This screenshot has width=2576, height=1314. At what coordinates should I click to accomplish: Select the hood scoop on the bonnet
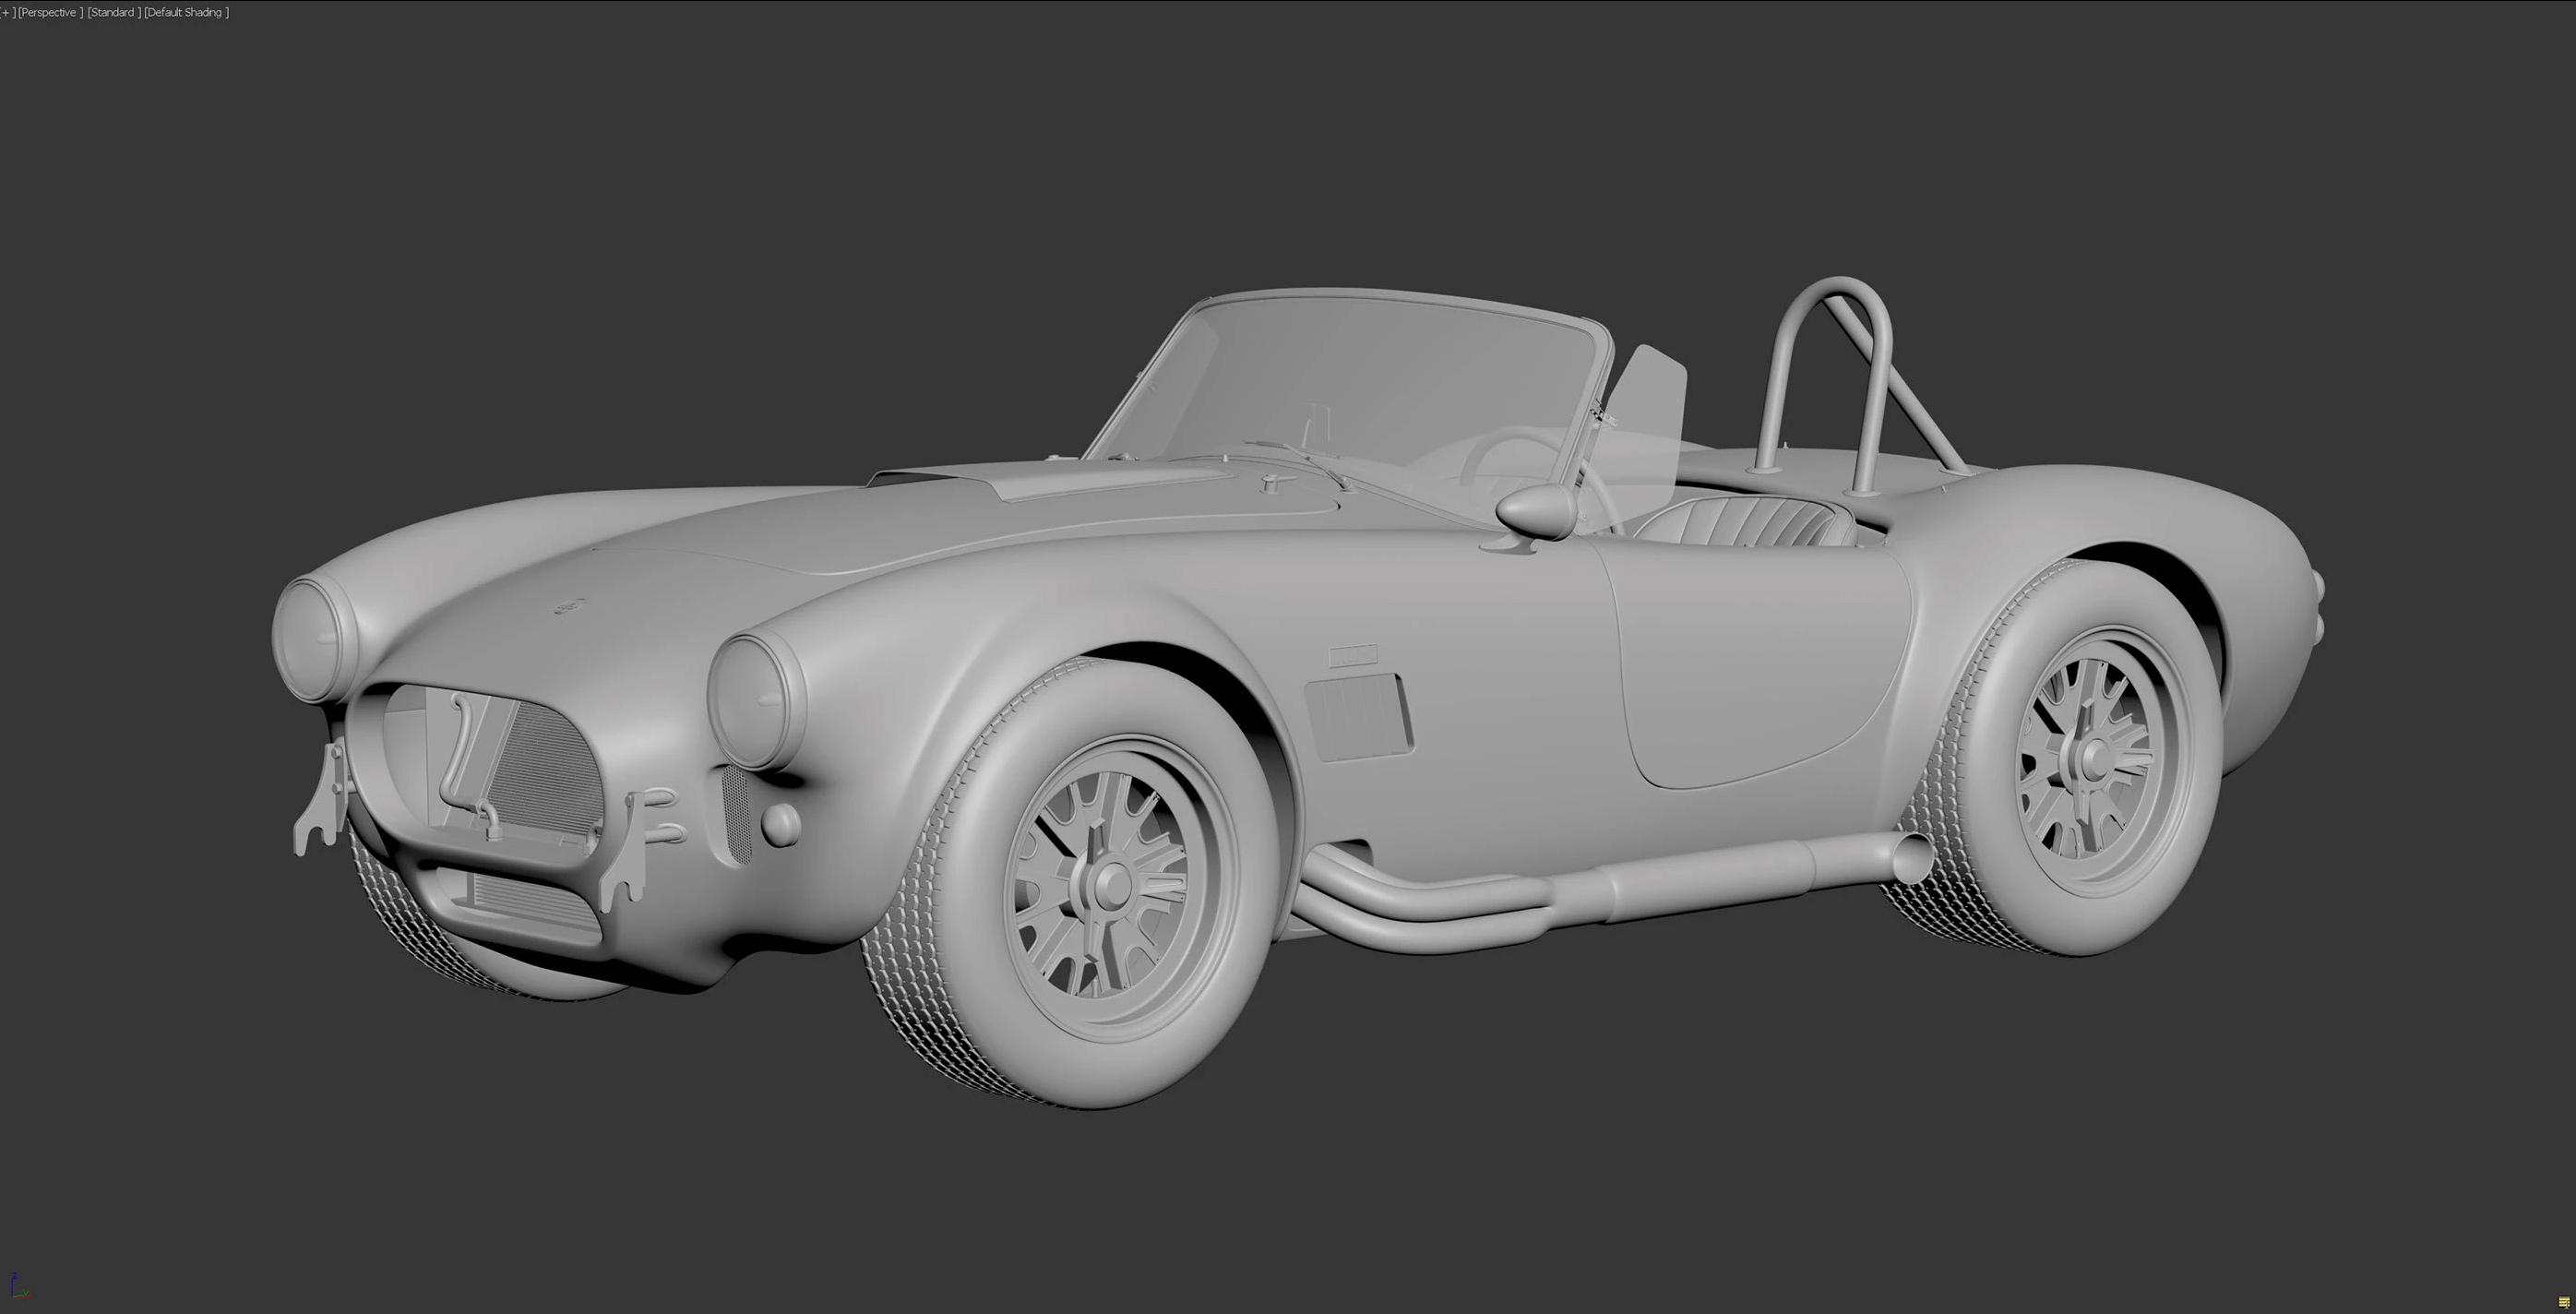coord(1040,482)
